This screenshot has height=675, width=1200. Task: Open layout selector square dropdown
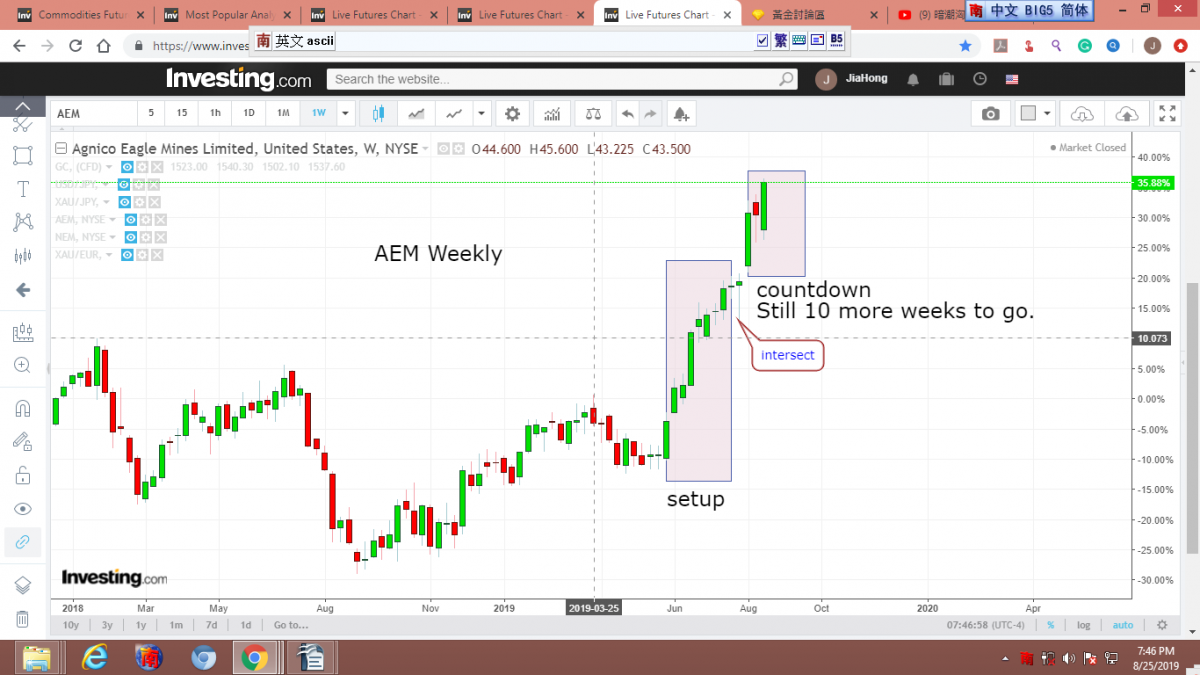[x=1035, y=114]
